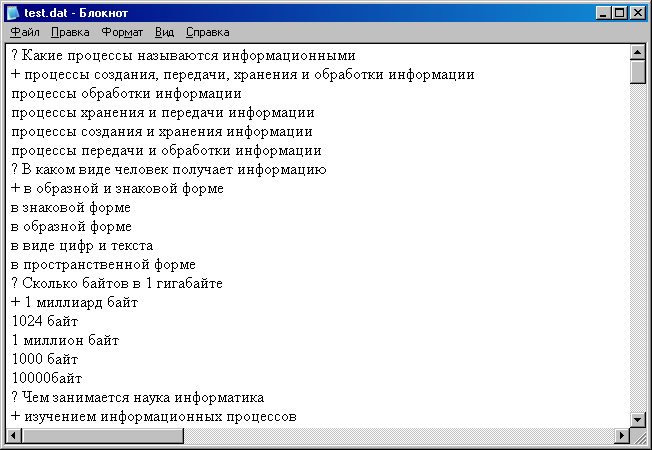This screenshot has height=450, width=652.
Task: Open the Вид menu
Action: [164, 32]
